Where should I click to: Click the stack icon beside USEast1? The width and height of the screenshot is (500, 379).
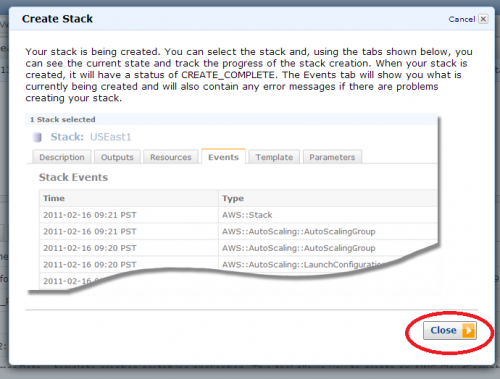tap(37, 137)
